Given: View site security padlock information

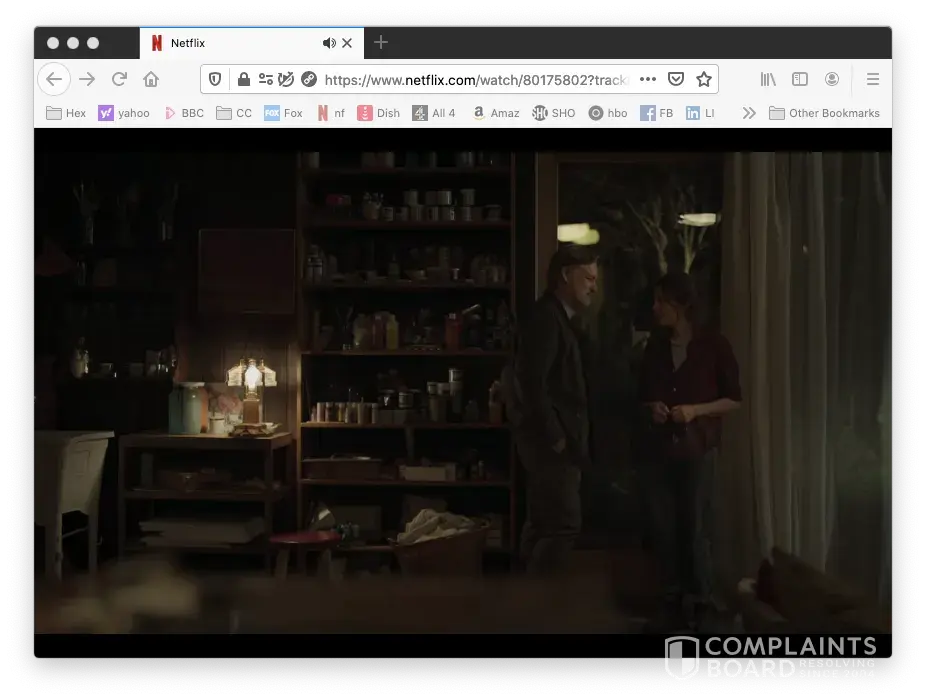Looking at the screenshot, I should click(x=243, y=79).
